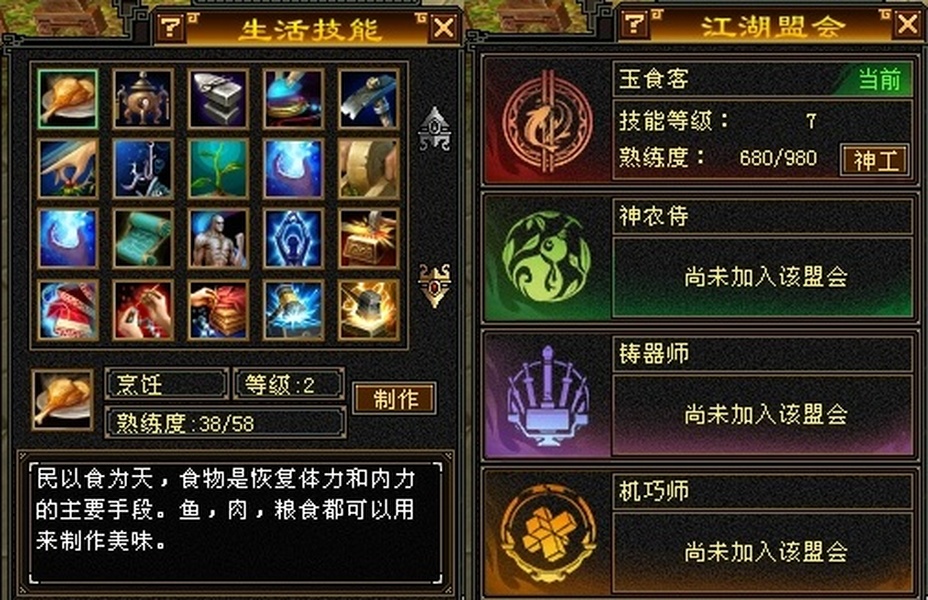Select the bronze incense cauldron skill icon
The image size is (928, 600).
(143, 99)
